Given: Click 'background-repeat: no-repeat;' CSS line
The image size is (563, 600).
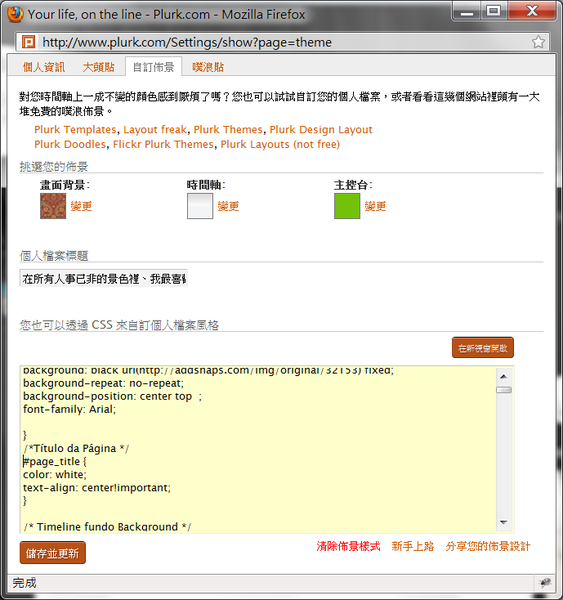Looking at the screenshot, I should (x=103, y=383).
